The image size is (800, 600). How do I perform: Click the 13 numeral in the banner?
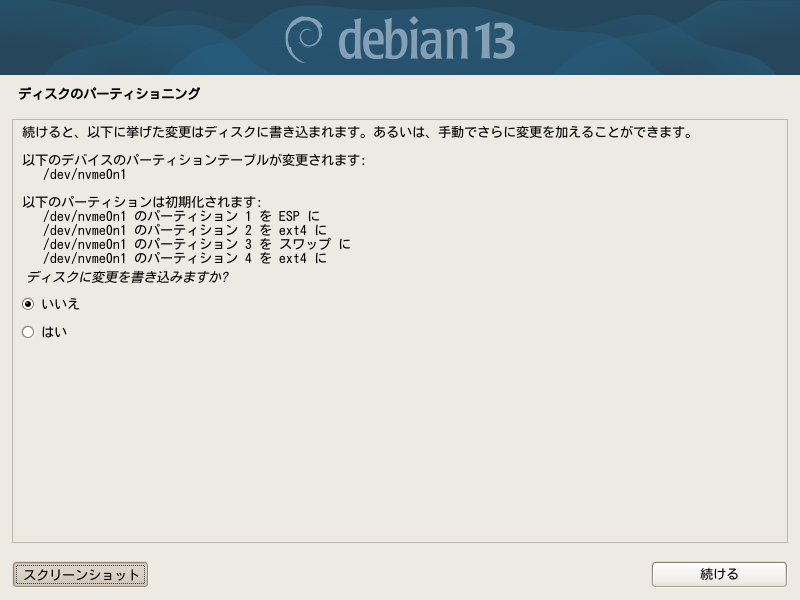[494, 41]
